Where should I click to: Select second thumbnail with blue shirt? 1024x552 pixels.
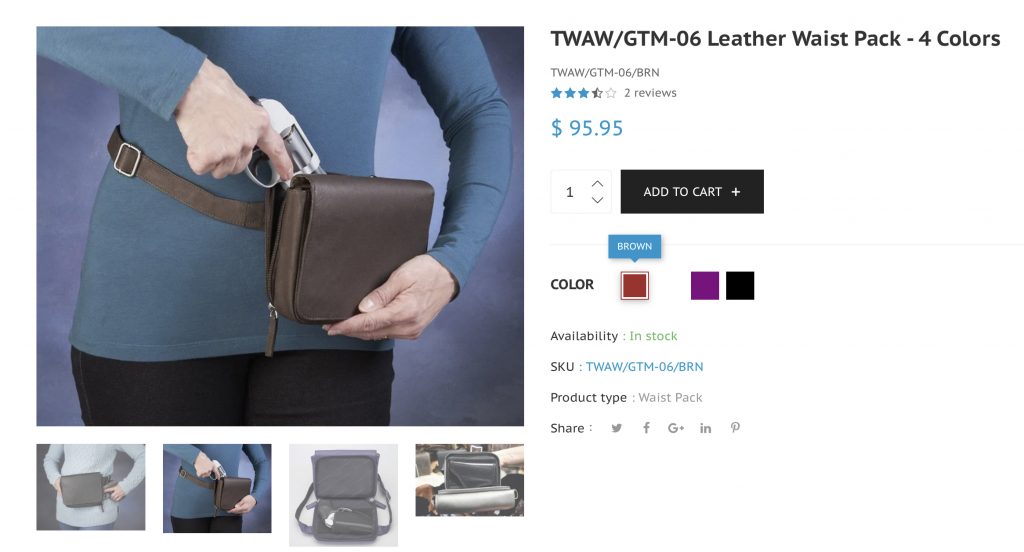coord(217,488)
